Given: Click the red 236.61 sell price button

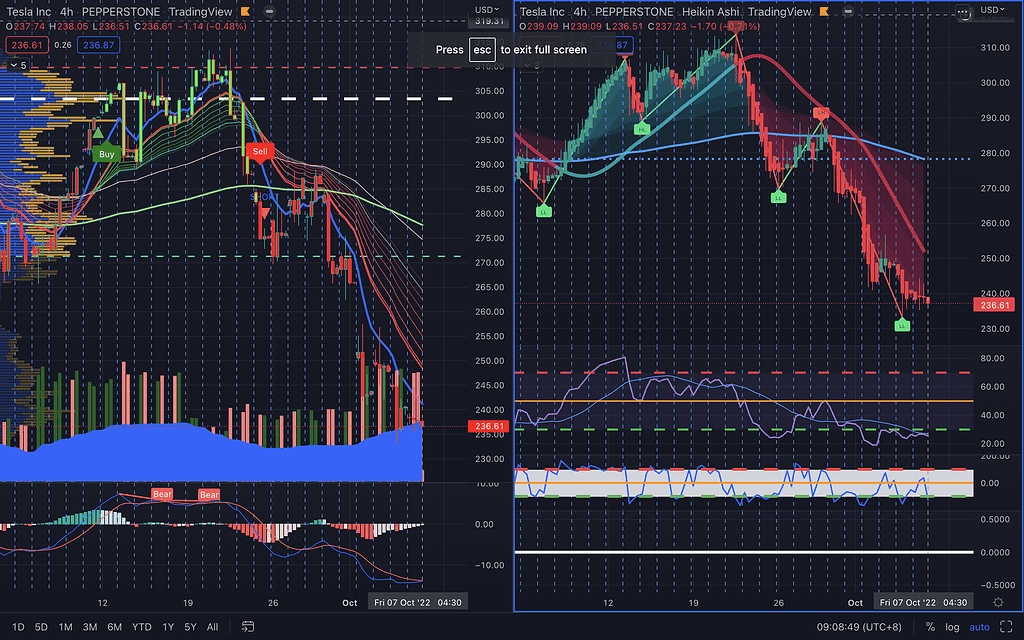Looking at the screenshot, I should (26, 45).
